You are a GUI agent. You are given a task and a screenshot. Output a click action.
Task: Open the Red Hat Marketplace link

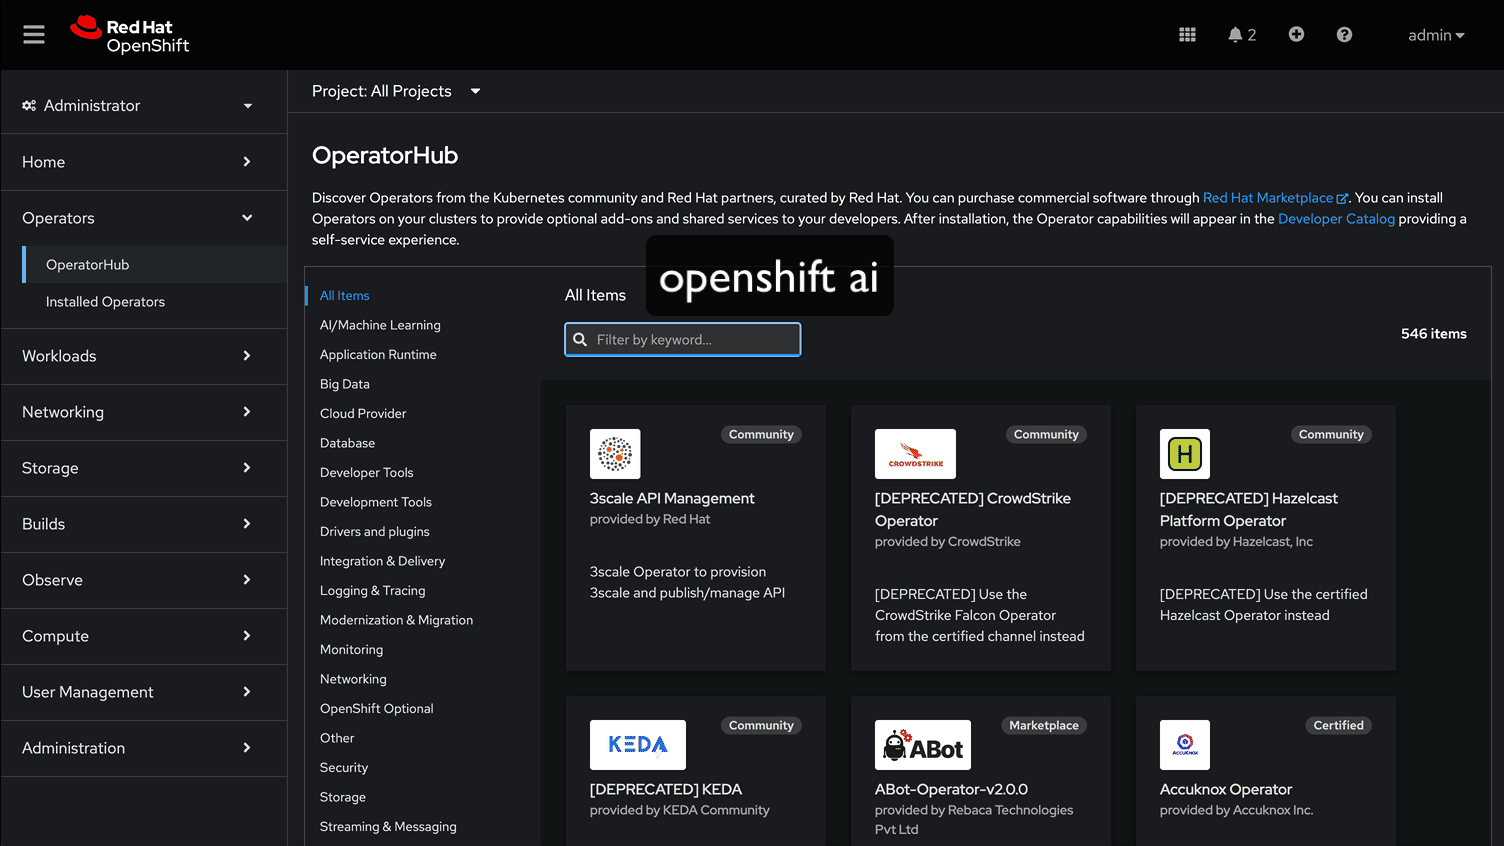[x=1275, y=198]
